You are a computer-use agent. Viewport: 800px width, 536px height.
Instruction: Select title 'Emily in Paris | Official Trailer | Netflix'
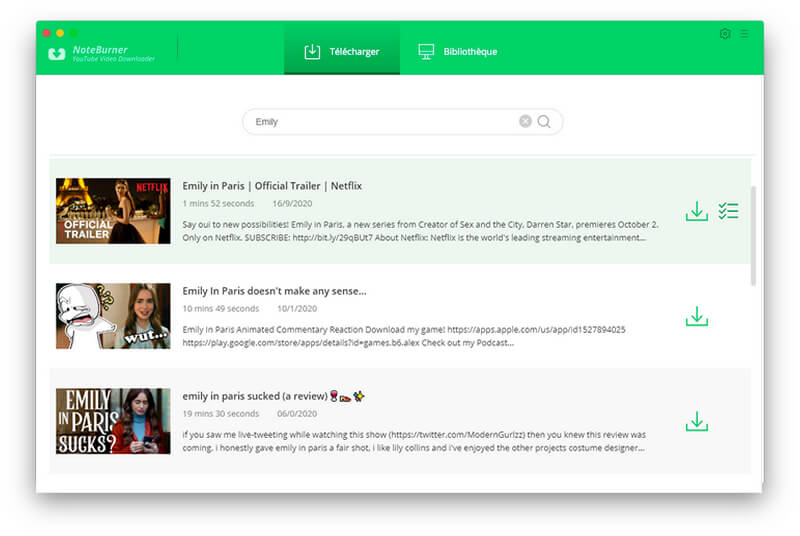(x=272, y=186)
